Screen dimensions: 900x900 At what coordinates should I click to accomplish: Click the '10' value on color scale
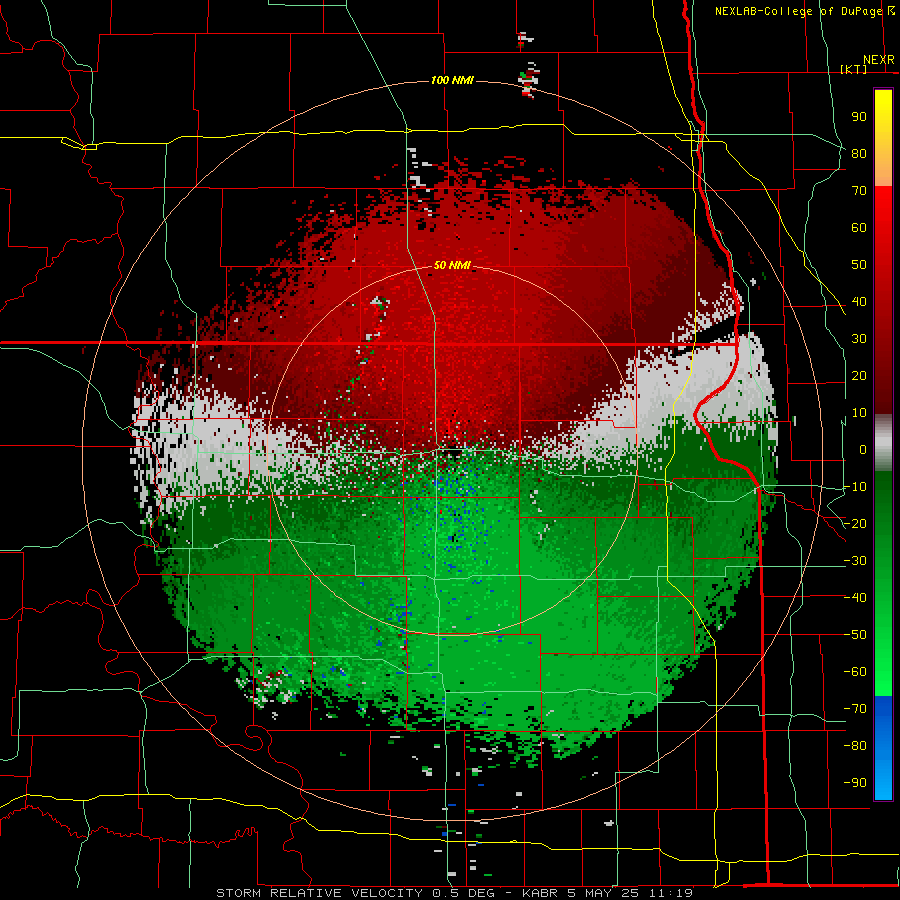[859, 413]
